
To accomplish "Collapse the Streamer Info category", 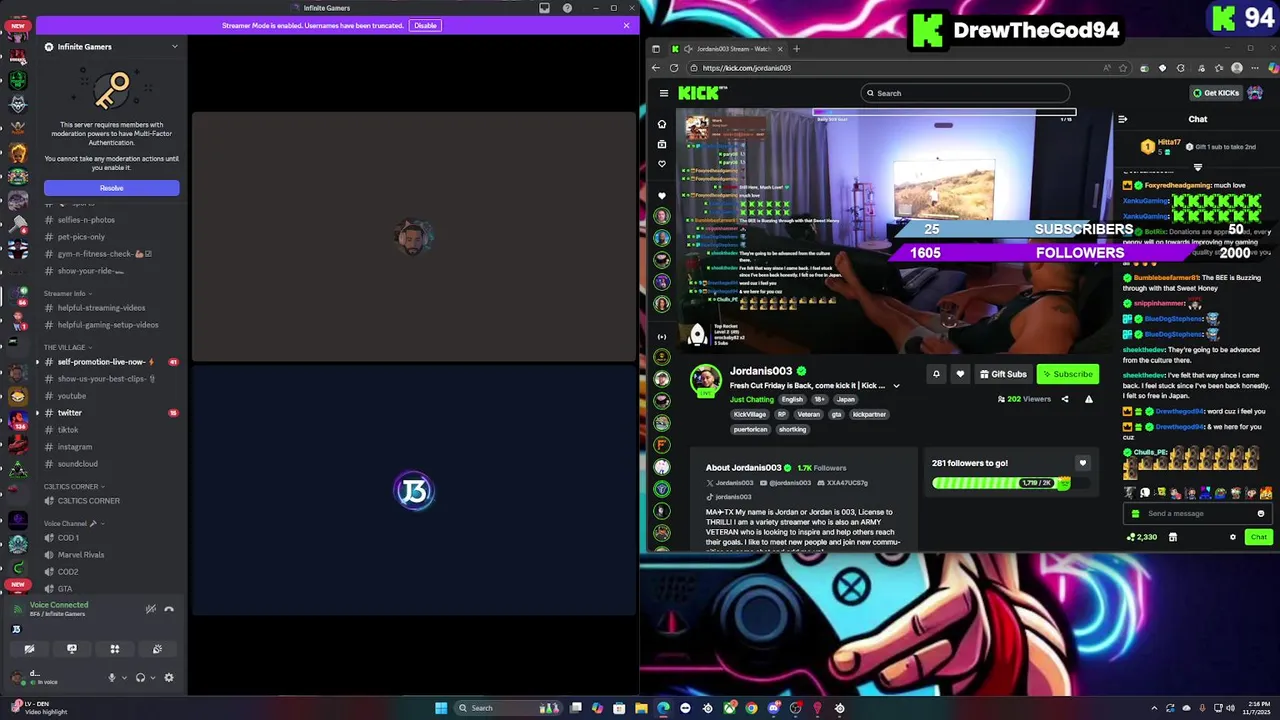I will point(68,294).
